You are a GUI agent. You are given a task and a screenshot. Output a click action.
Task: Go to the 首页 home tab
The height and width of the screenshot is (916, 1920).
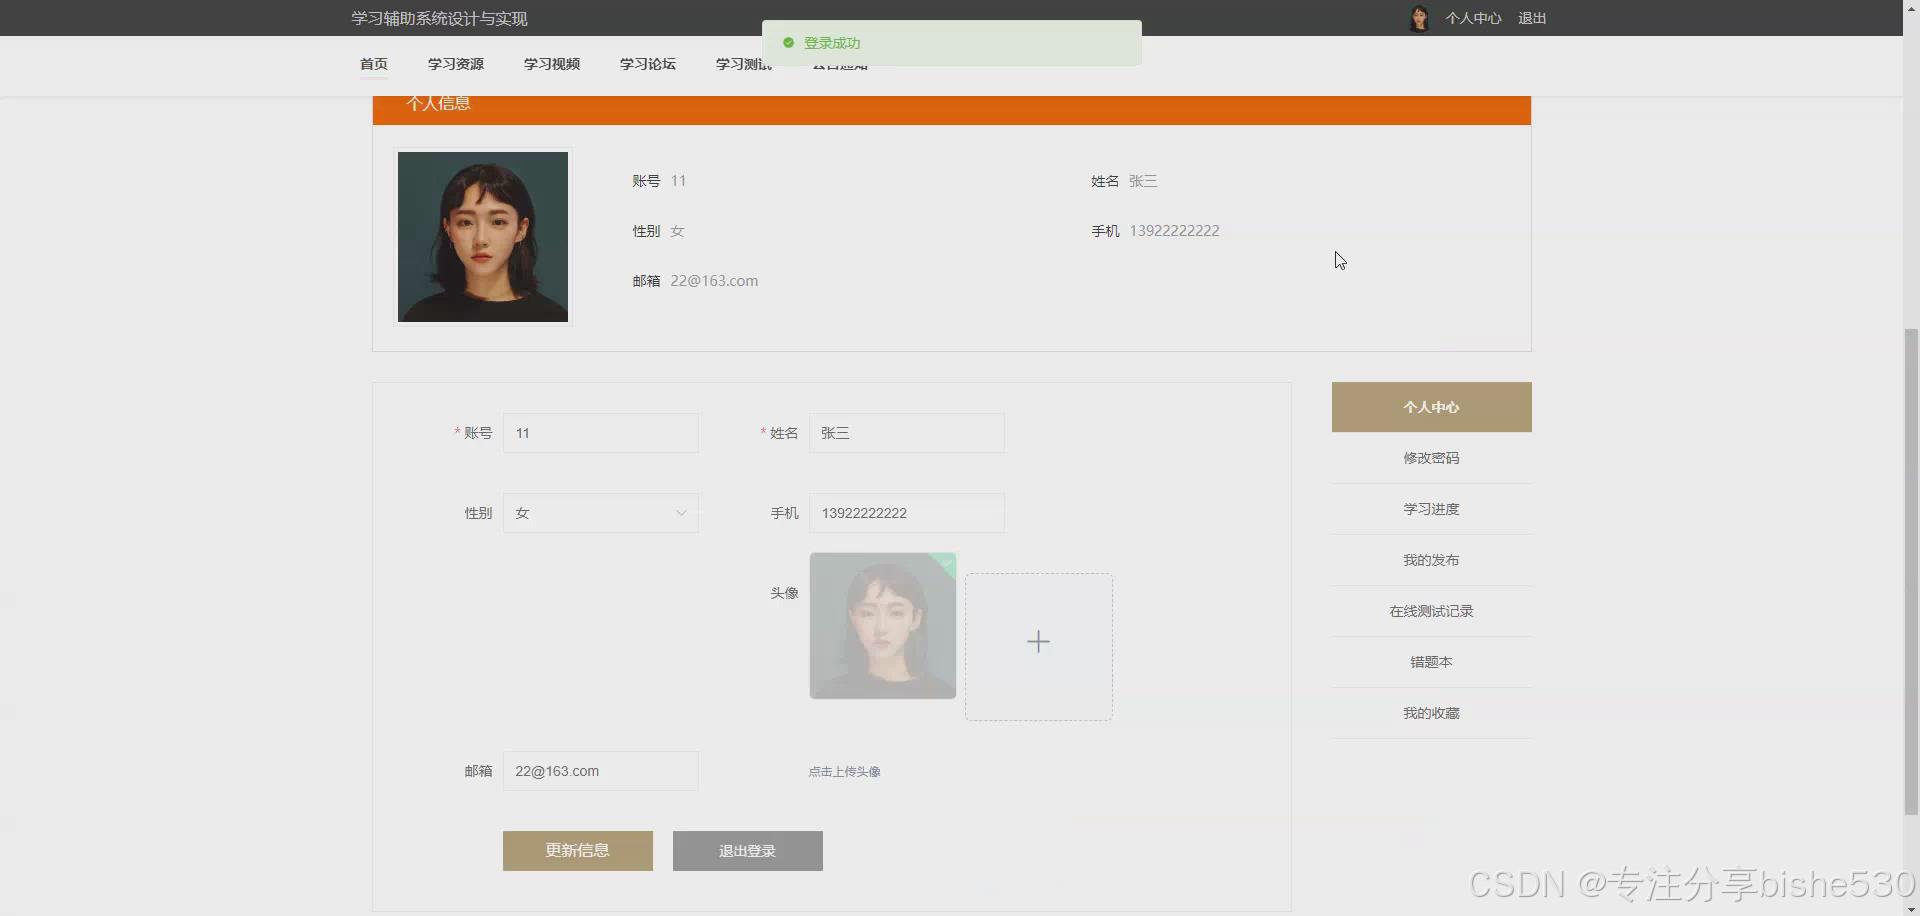pyautogui.click(x=373, y=63)
